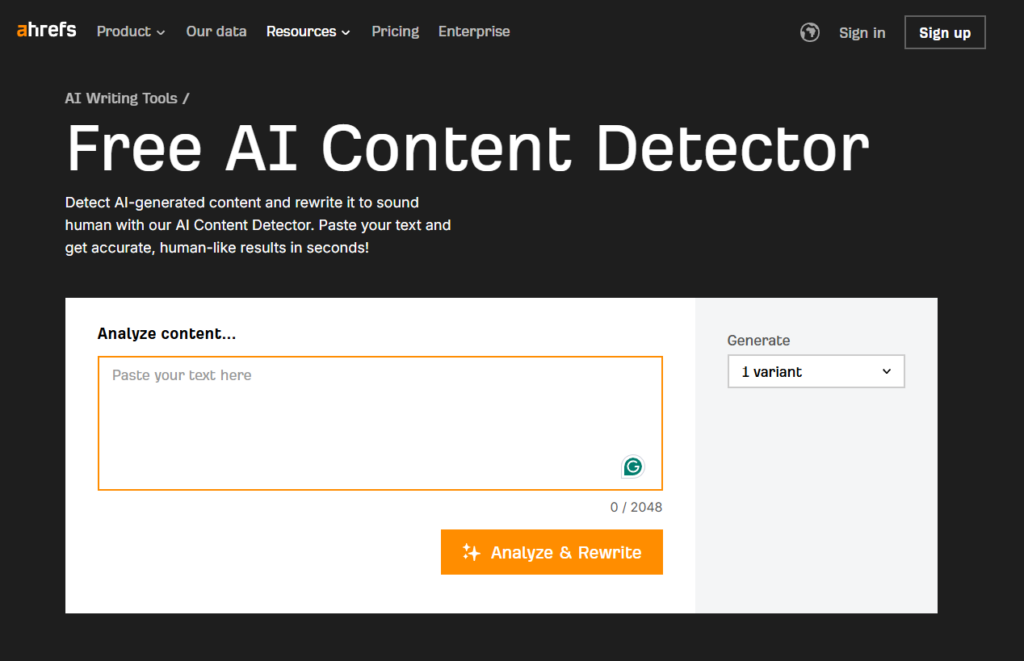Screen dimensions: 1024x661
Task: Follow the AI Writing Tools breadcrumb
Action: click(x=121, y=98)
